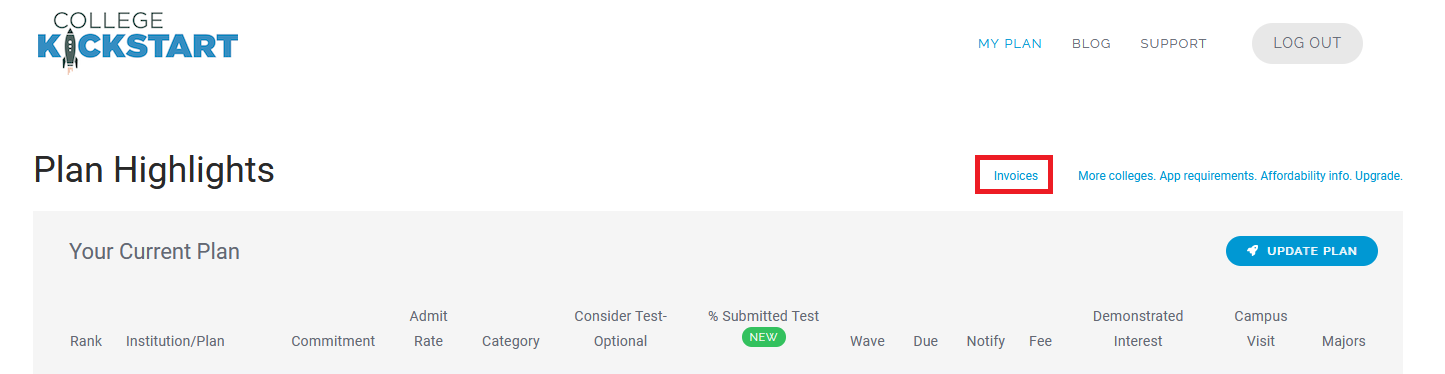Image resolution: width=1445 pixels, height=374 pixels.
Task: Click the Log Out button
Action: [1307, 43]
